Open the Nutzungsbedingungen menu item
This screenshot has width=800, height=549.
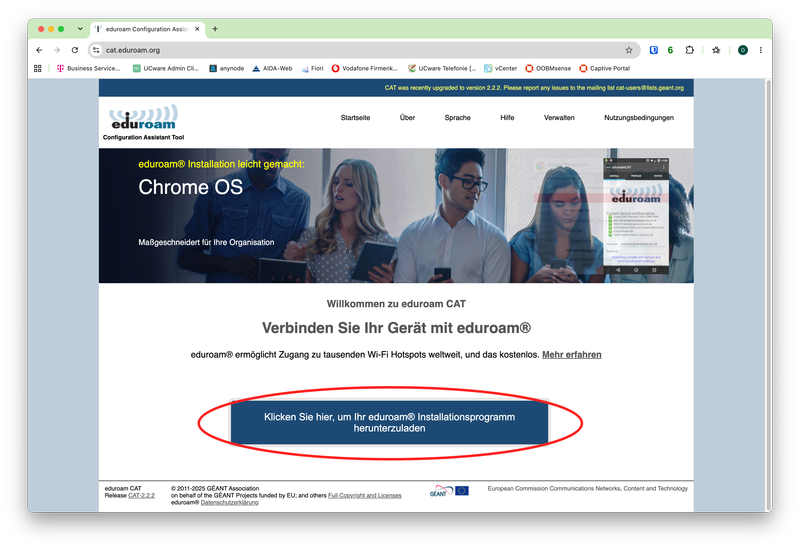click(639, 118)
